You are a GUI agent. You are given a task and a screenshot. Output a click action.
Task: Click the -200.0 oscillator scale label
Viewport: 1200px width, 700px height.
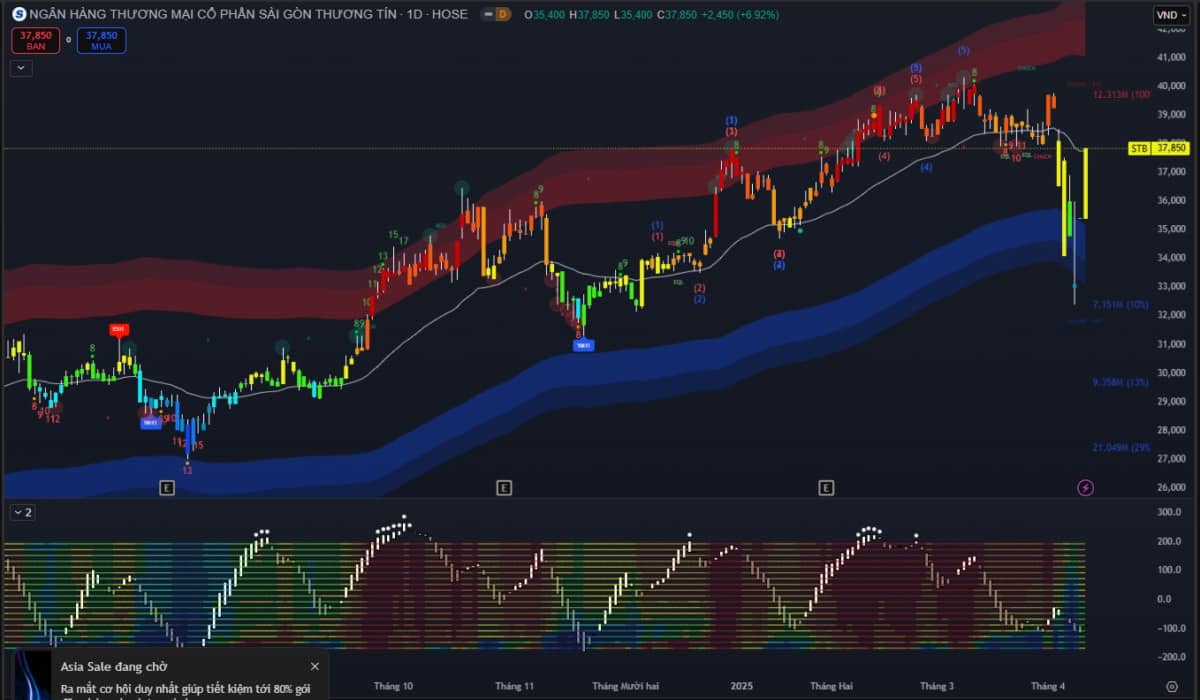(x=1169, y=657)
